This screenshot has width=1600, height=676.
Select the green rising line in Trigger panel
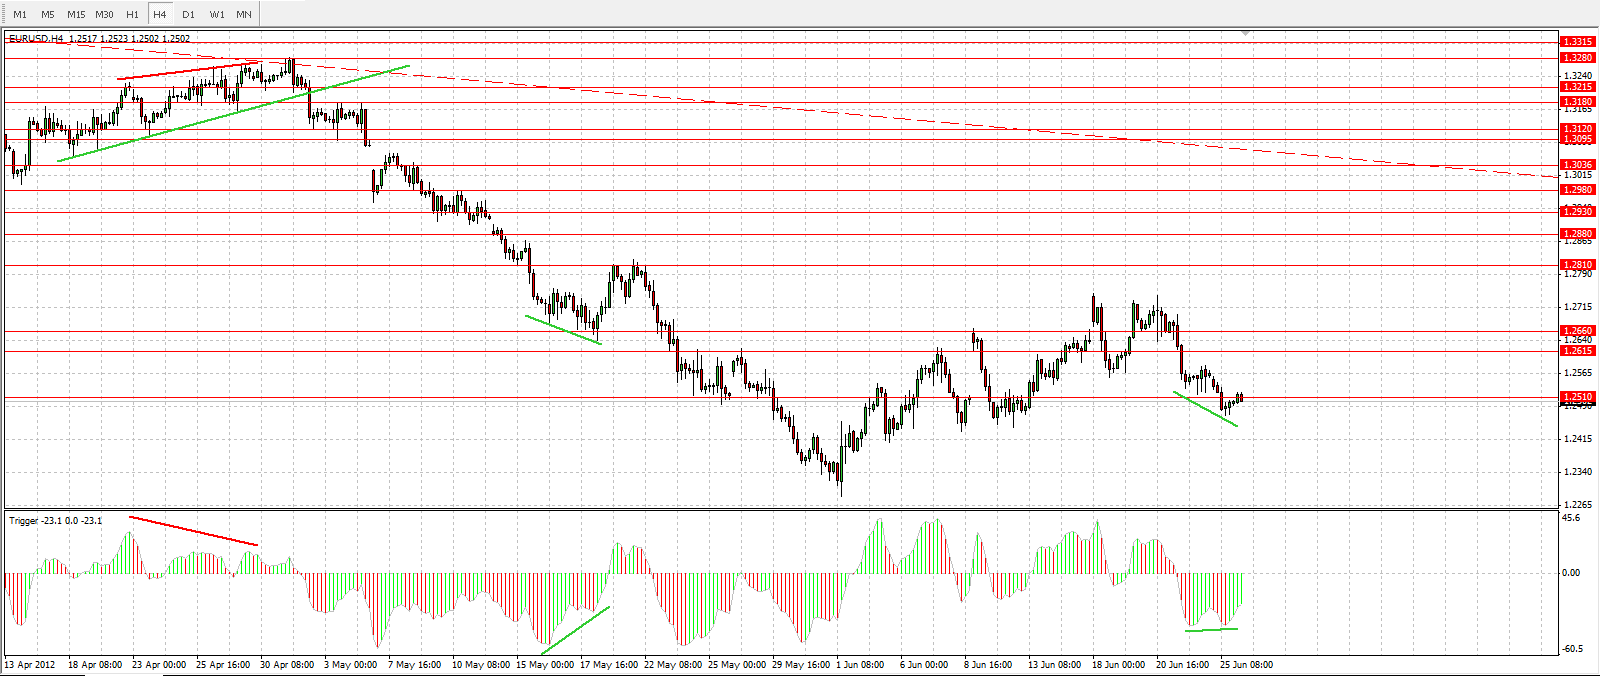tap(575, 631)
